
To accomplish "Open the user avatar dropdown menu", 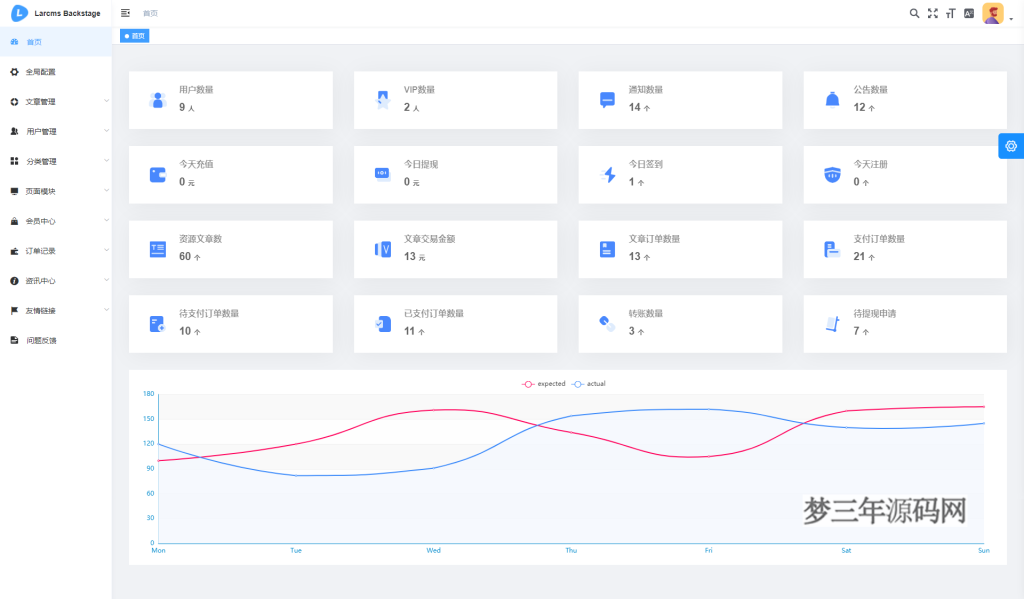I will (x=993, y=13).
